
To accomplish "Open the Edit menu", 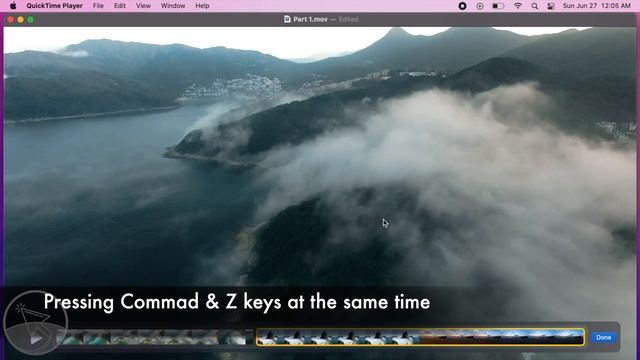I will [x=120, y=6].
